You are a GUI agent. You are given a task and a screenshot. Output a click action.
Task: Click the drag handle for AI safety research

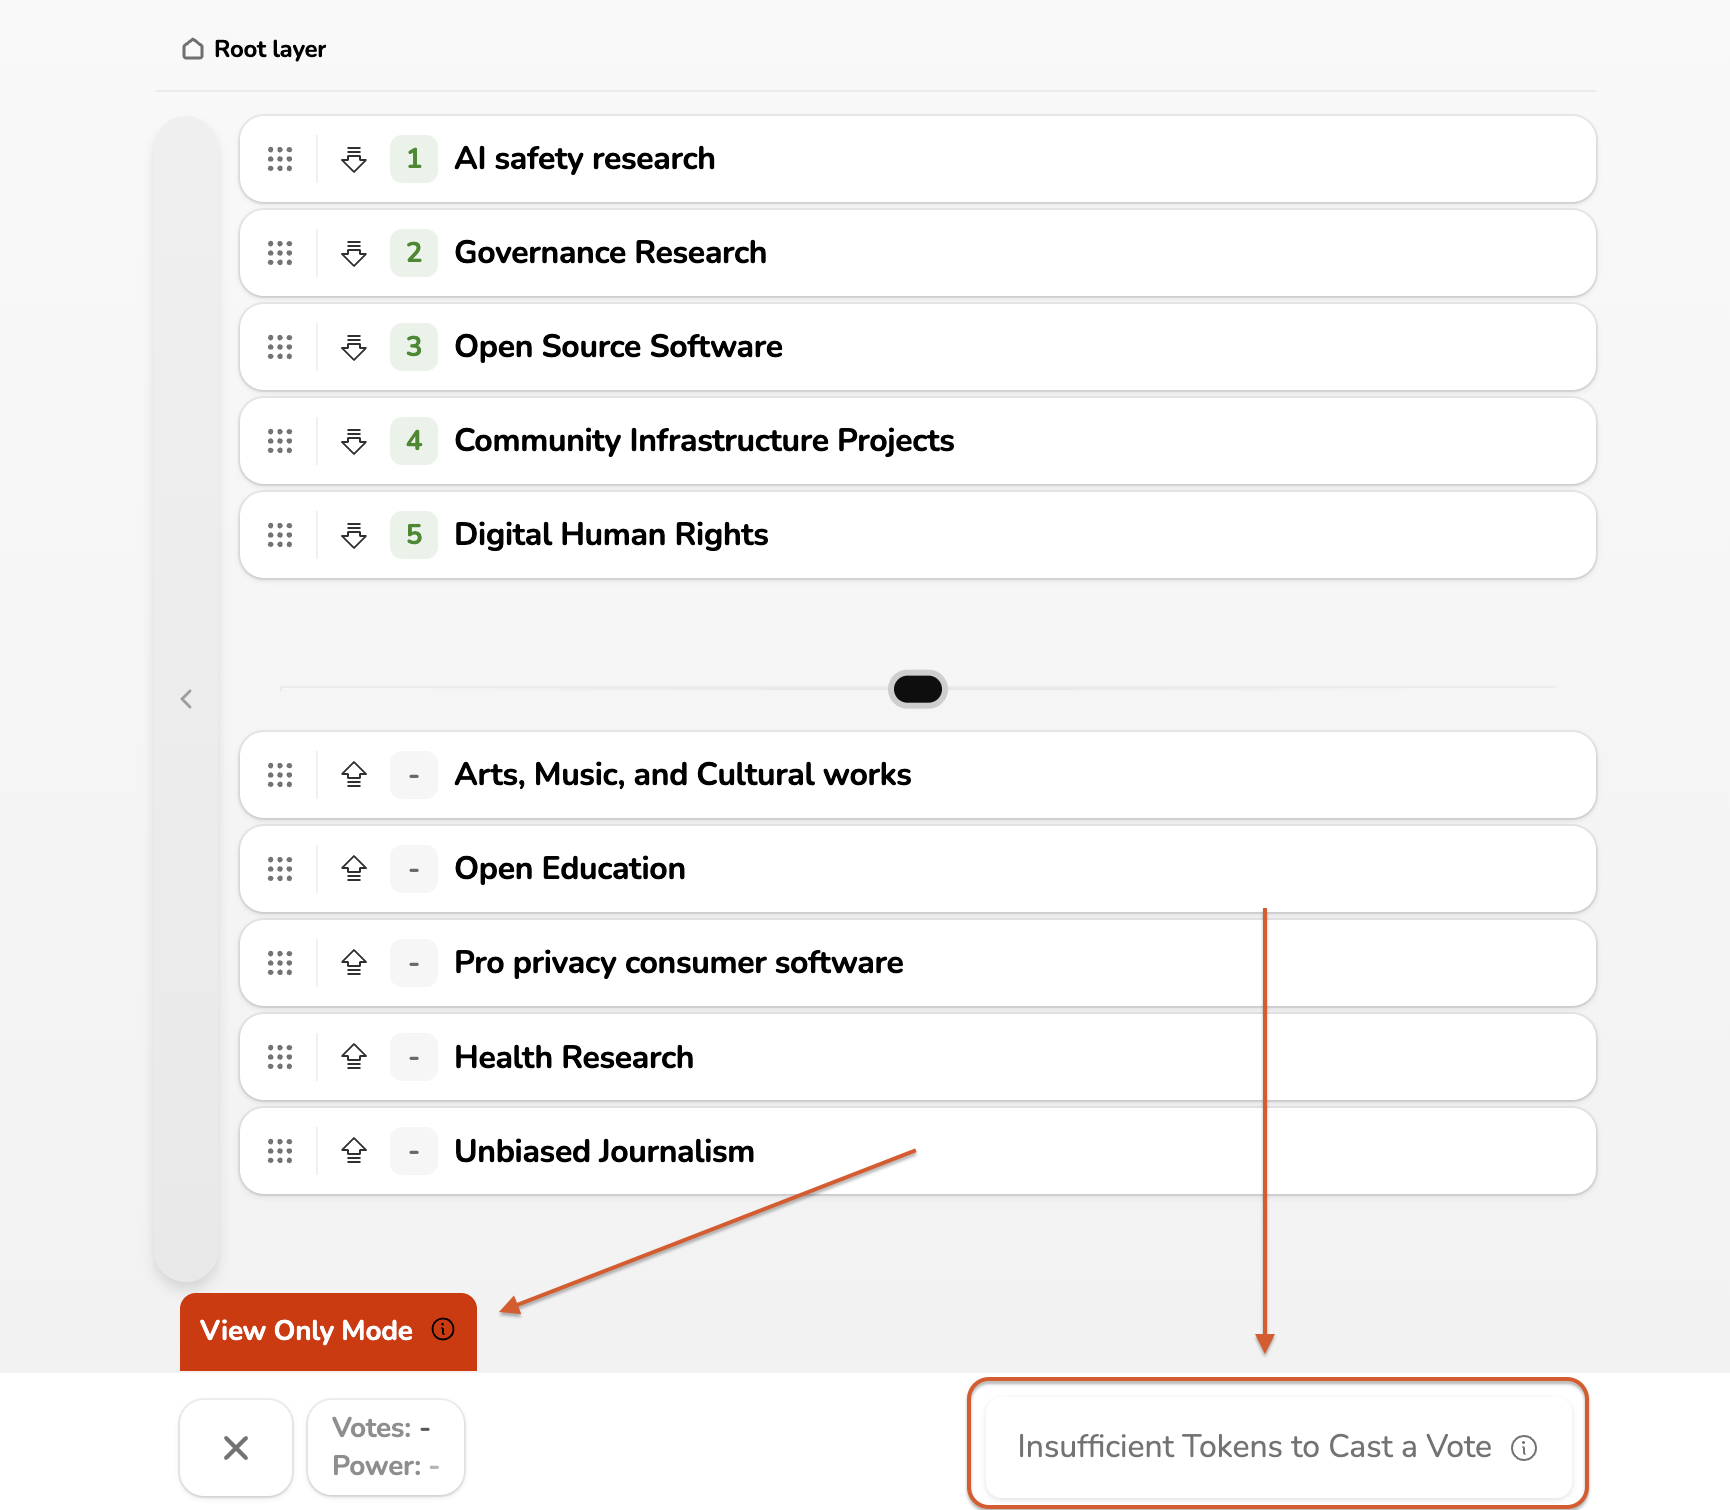(280, 159)
